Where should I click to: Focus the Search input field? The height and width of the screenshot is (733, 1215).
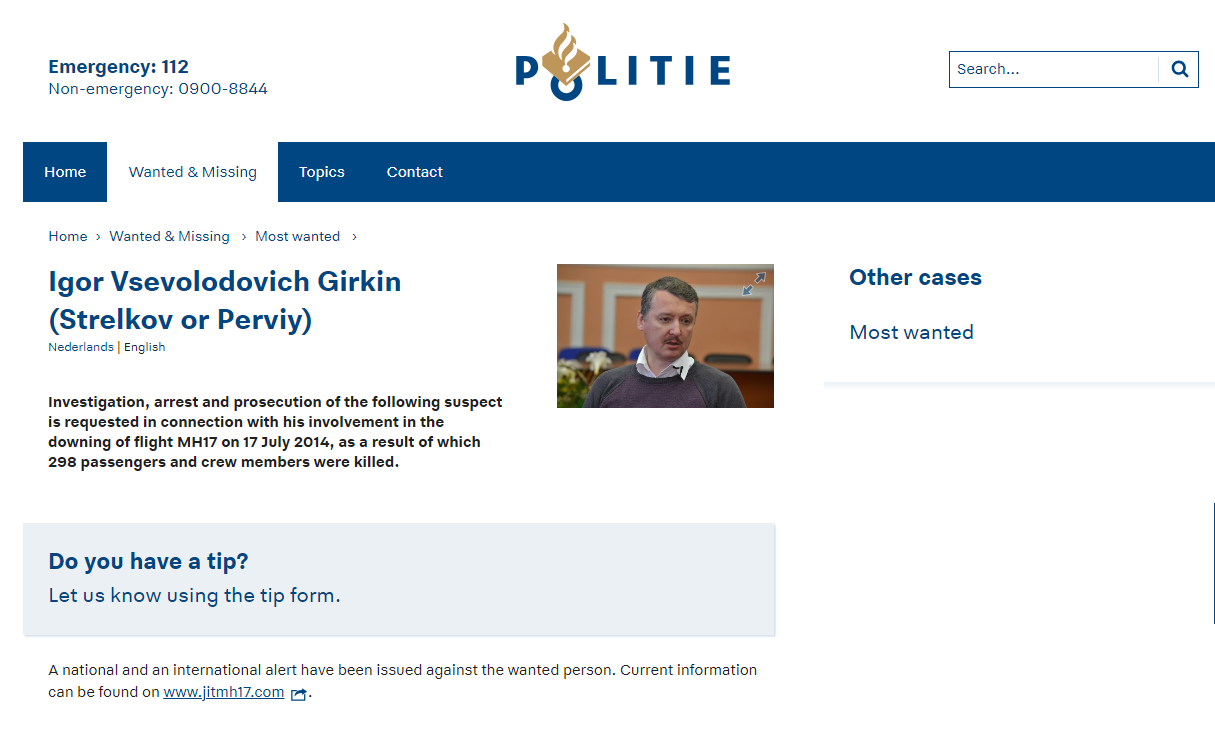tap(1053, 69)
